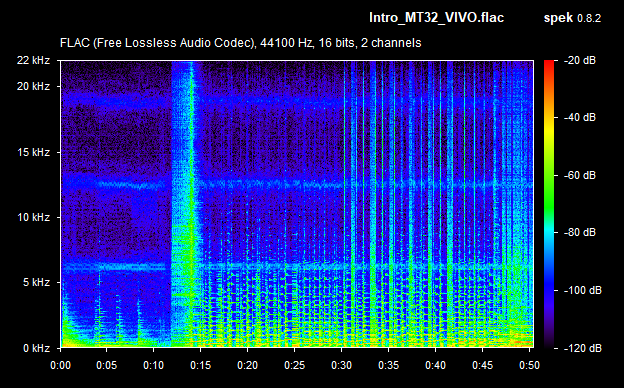This screenshot has height=388, width=624.
Task: Click the red top of the dB color bar
Action: point(549,64)
